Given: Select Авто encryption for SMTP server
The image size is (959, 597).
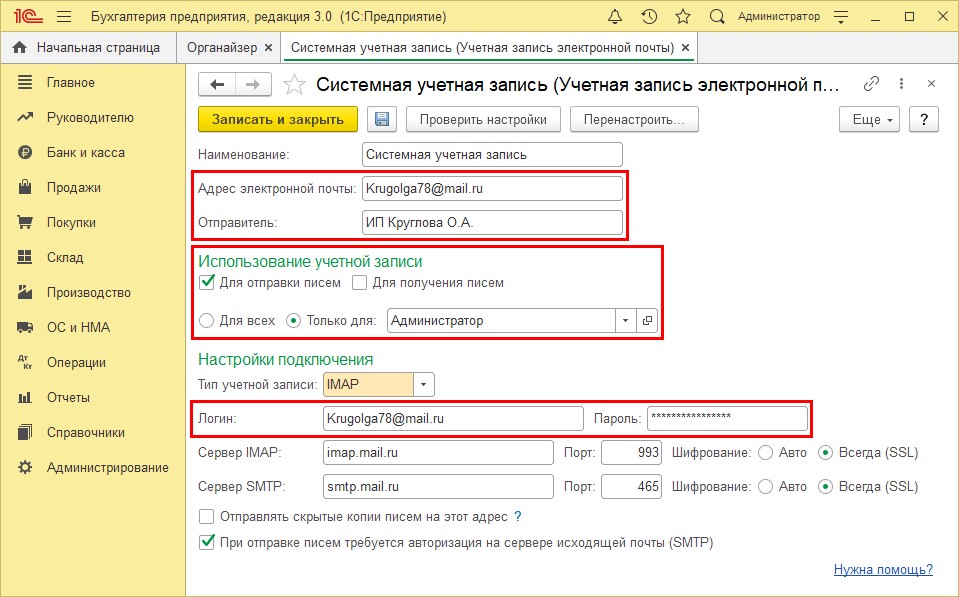Looking at the screenshot, I should click(765, 487).
